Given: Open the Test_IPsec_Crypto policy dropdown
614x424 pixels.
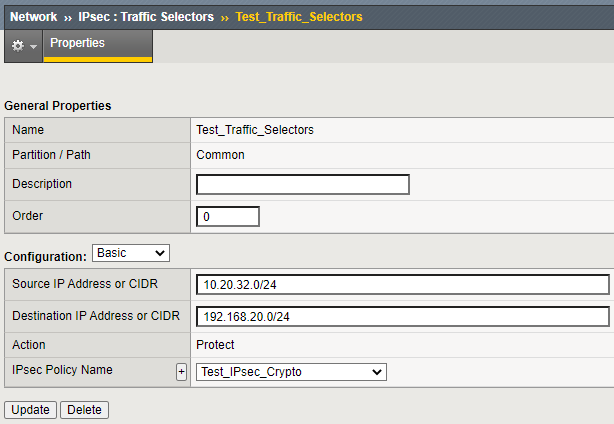Looking at the screenshot, I should tap(291, 372).
